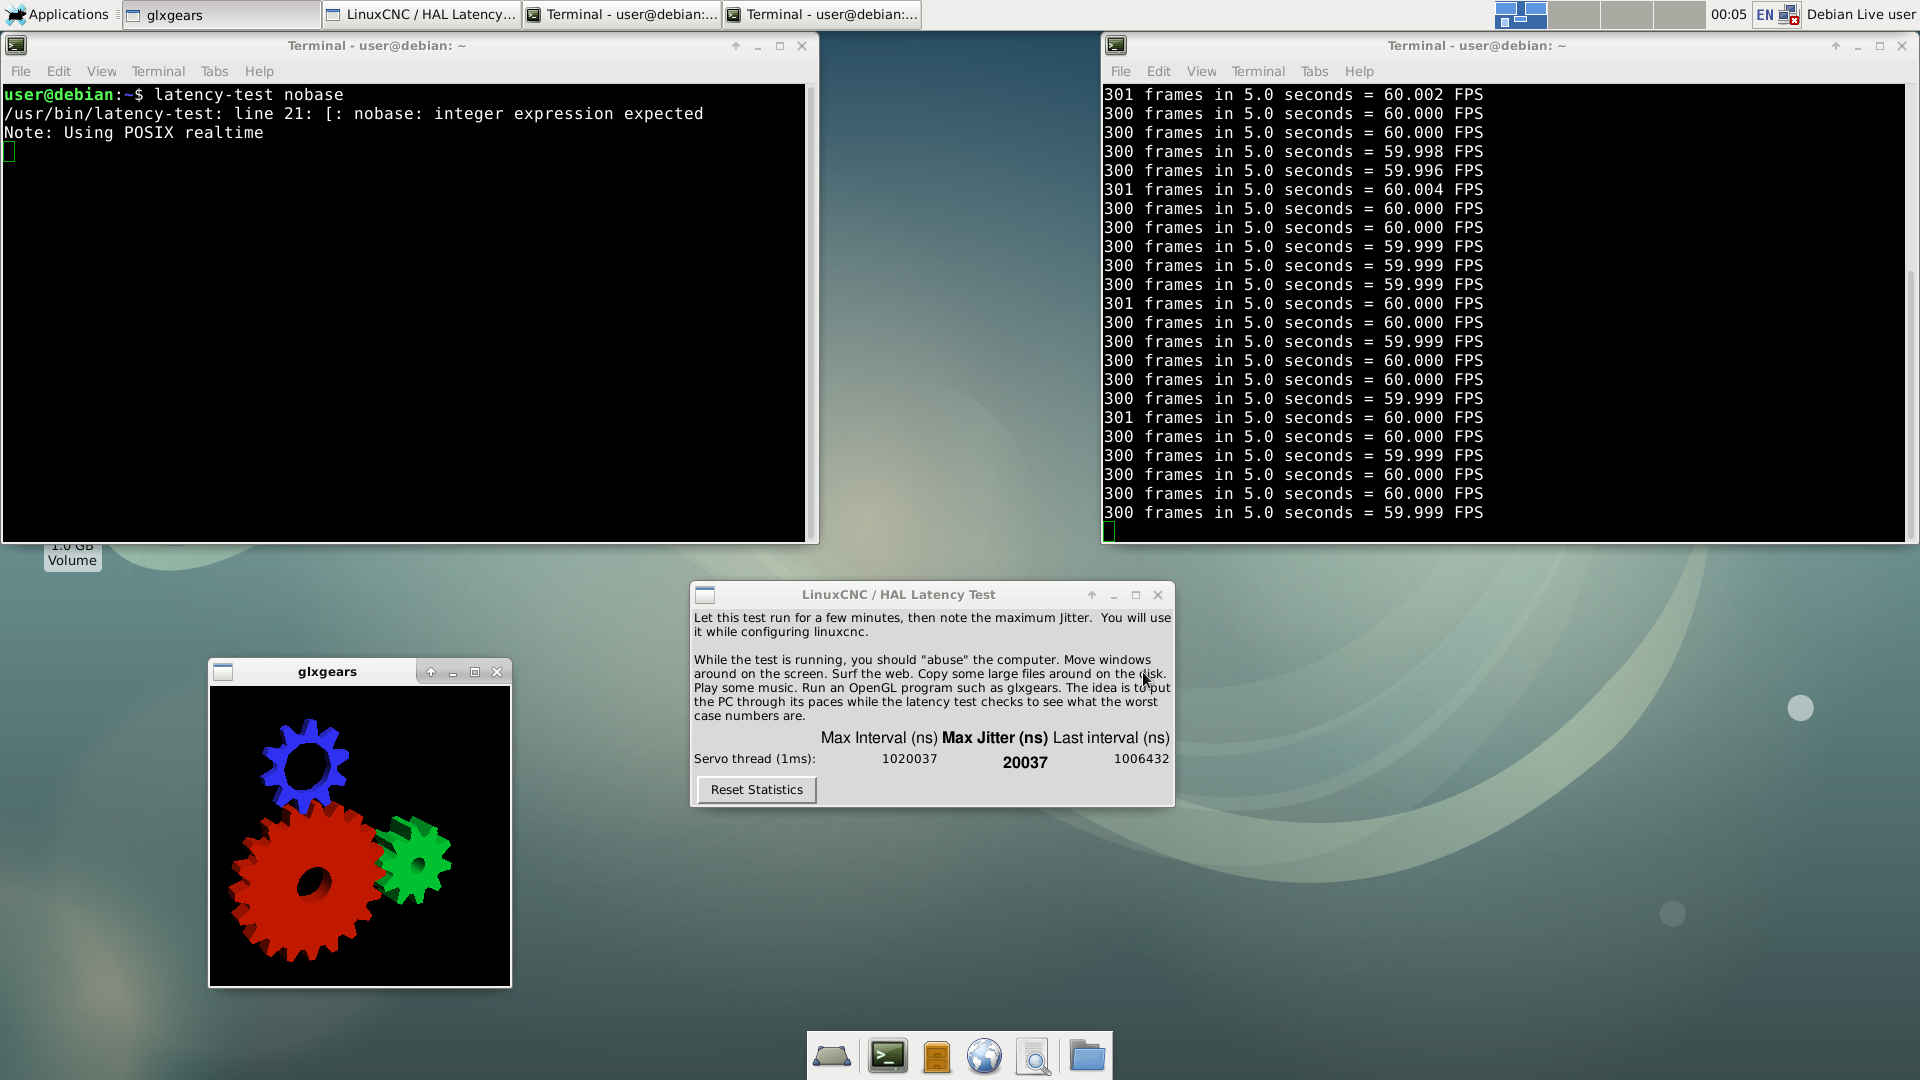
Task: Click the 'latency-test nobase' command line
Action: [x=249, y=95]
